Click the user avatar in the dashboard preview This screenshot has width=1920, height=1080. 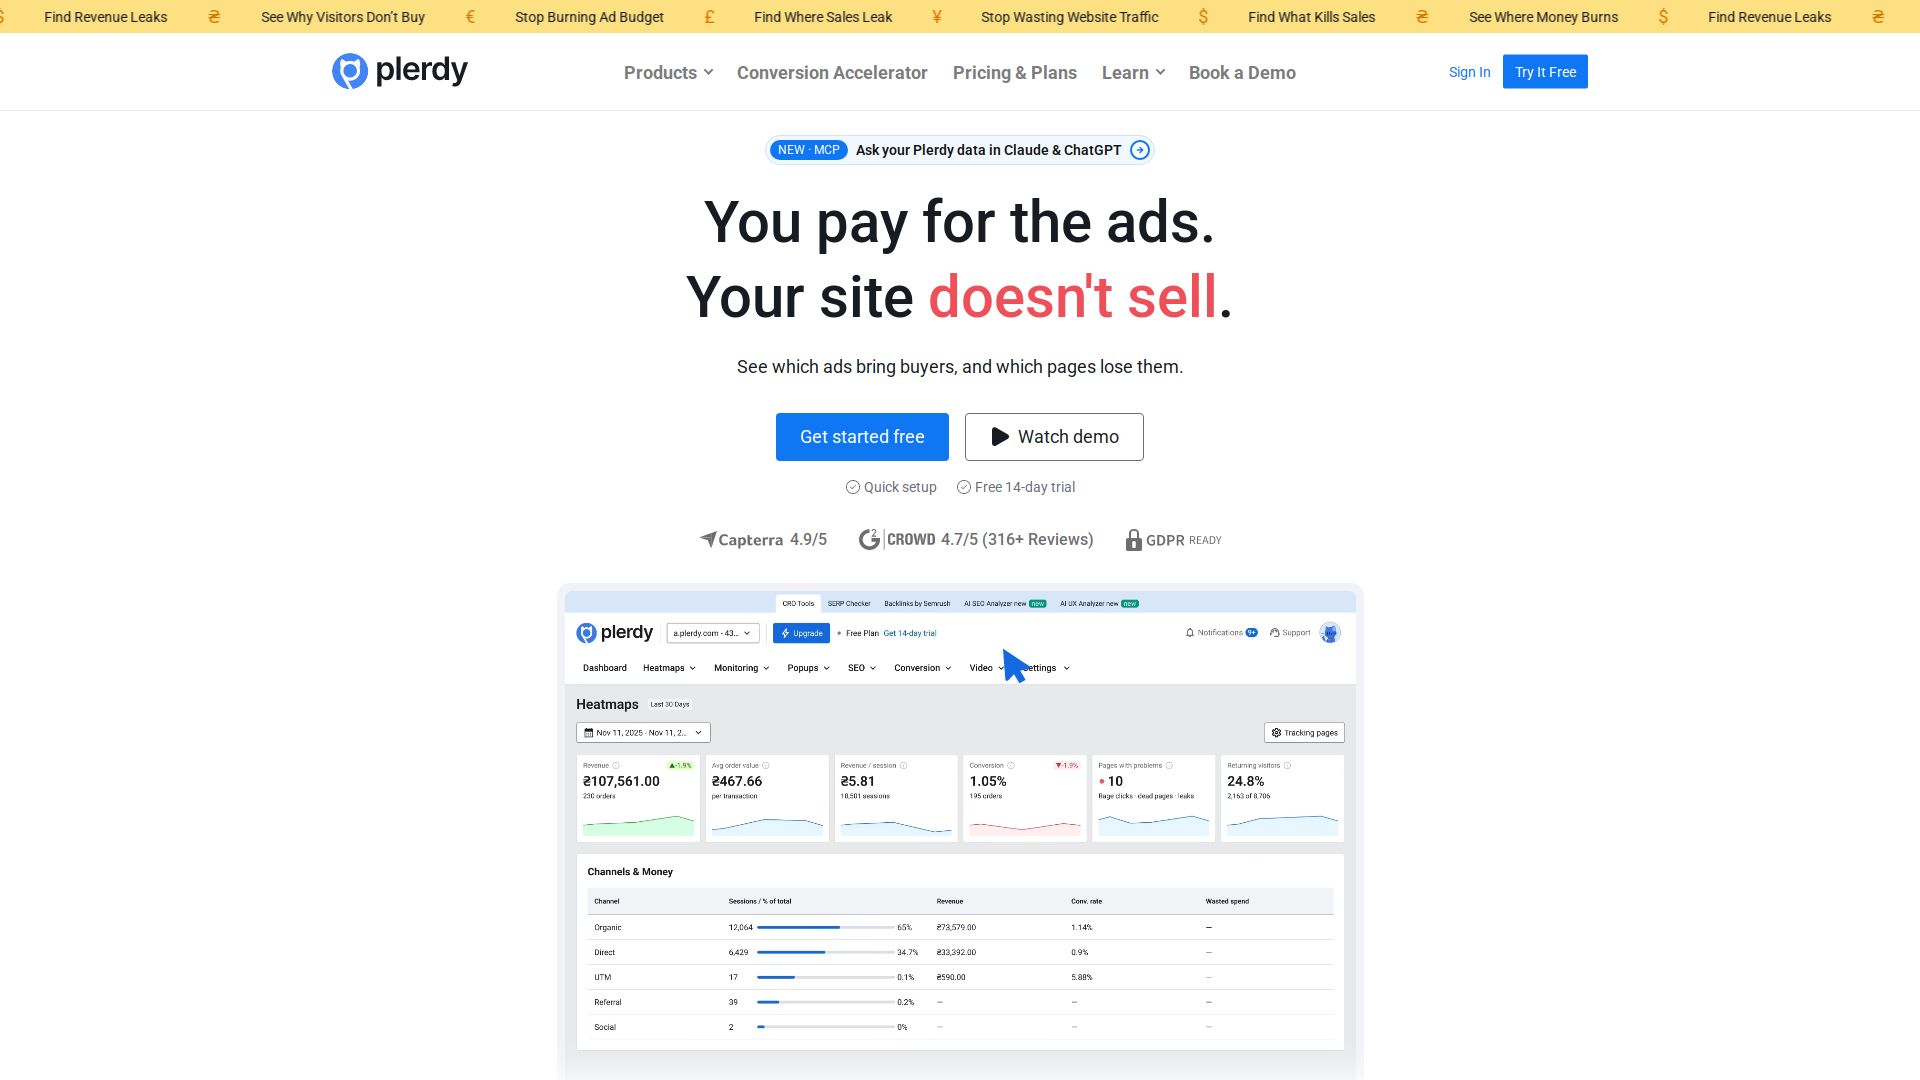(1330, 633)
